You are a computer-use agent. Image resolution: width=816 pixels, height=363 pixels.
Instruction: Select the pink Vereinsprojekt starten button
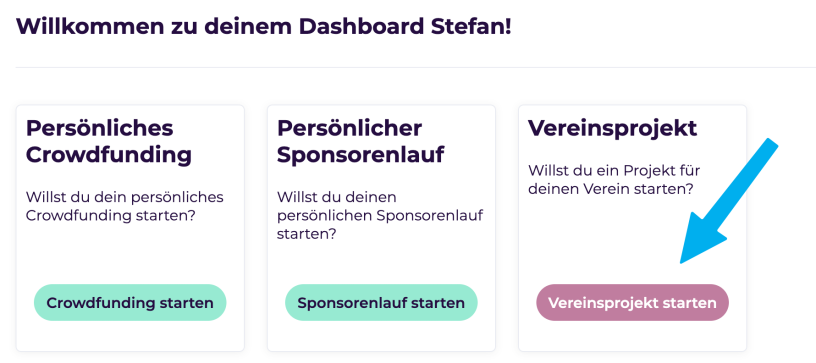pyautogui.click(x=632, y=302)
